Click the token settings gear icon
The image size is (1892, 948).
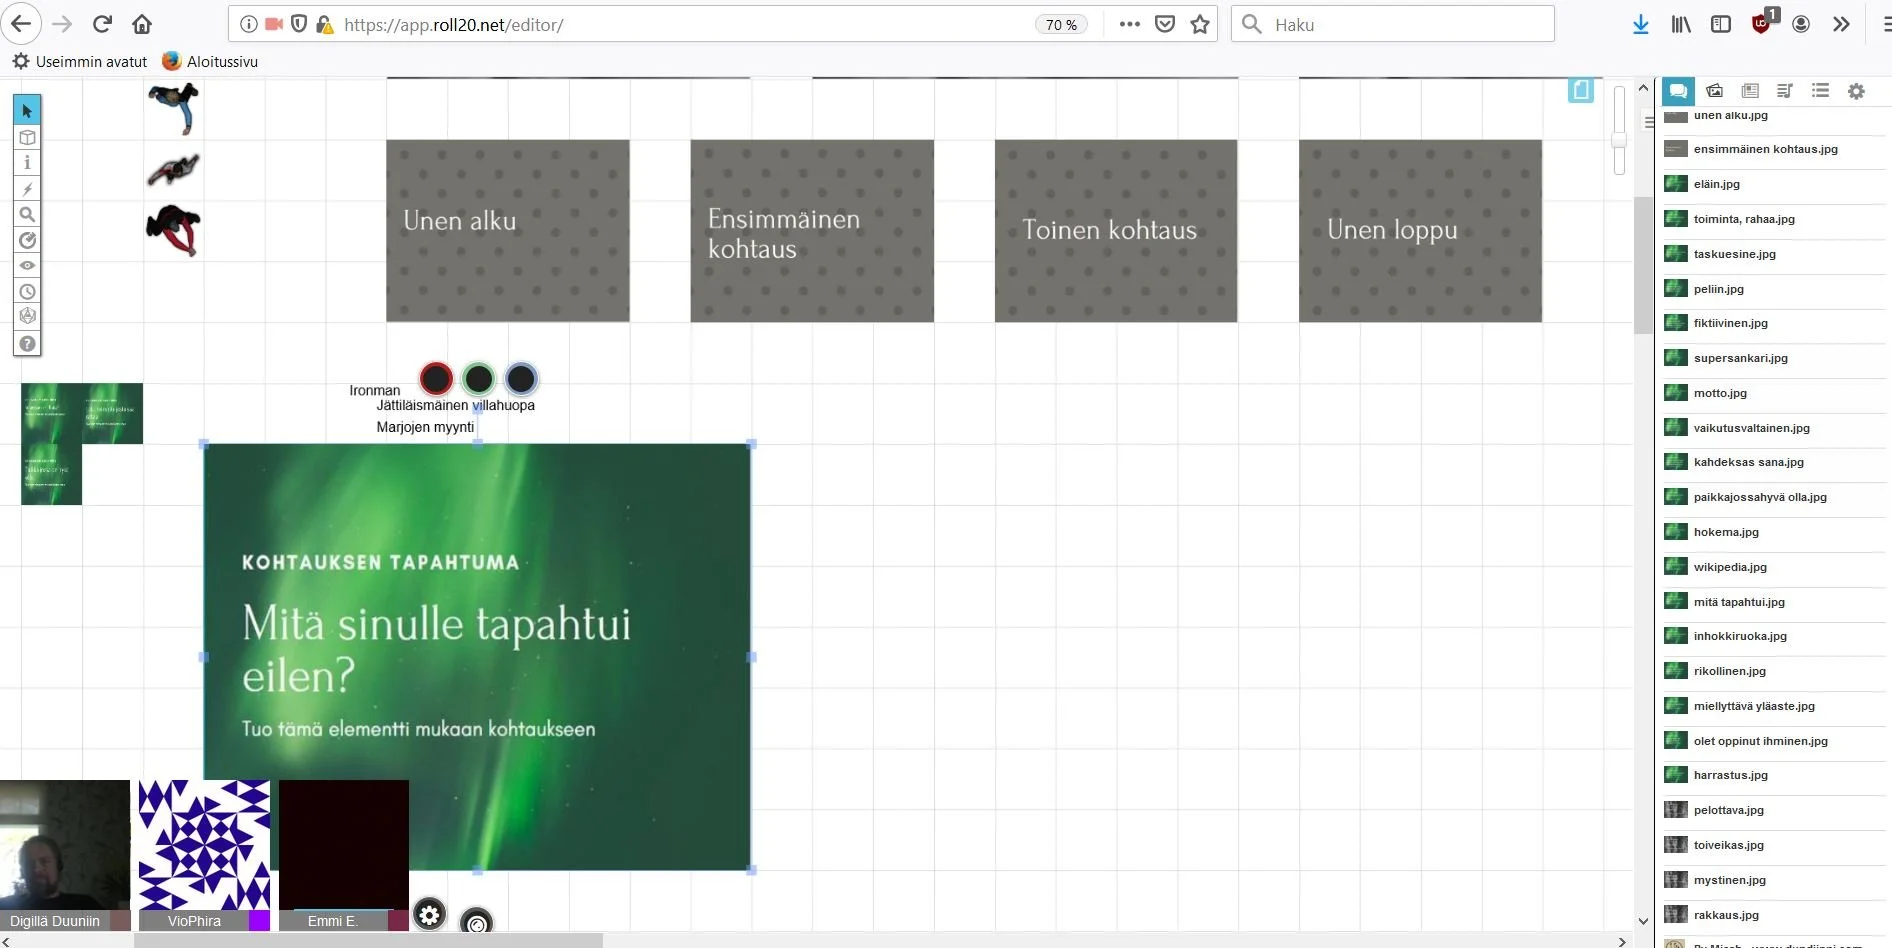[x=429, y=914]
